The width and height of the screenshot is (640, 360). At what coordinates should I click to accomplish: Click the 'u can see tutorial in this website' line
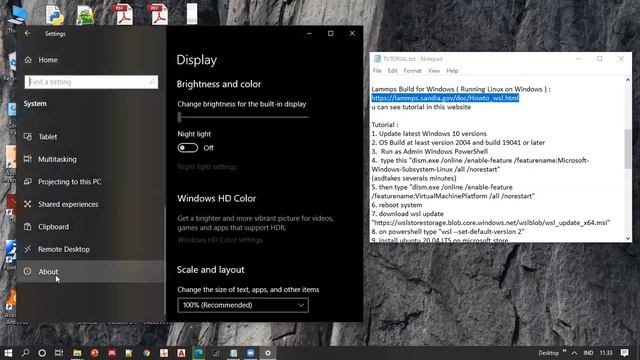point(421,107)
